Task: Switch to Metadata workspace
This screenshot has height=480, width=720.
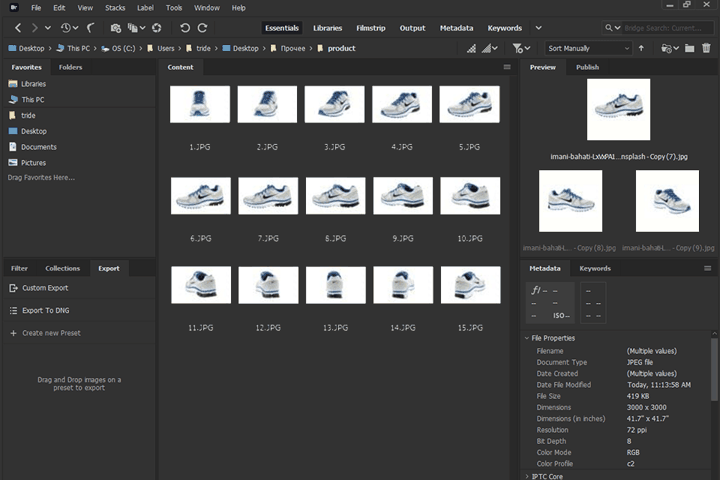Action: pos(456,28)
